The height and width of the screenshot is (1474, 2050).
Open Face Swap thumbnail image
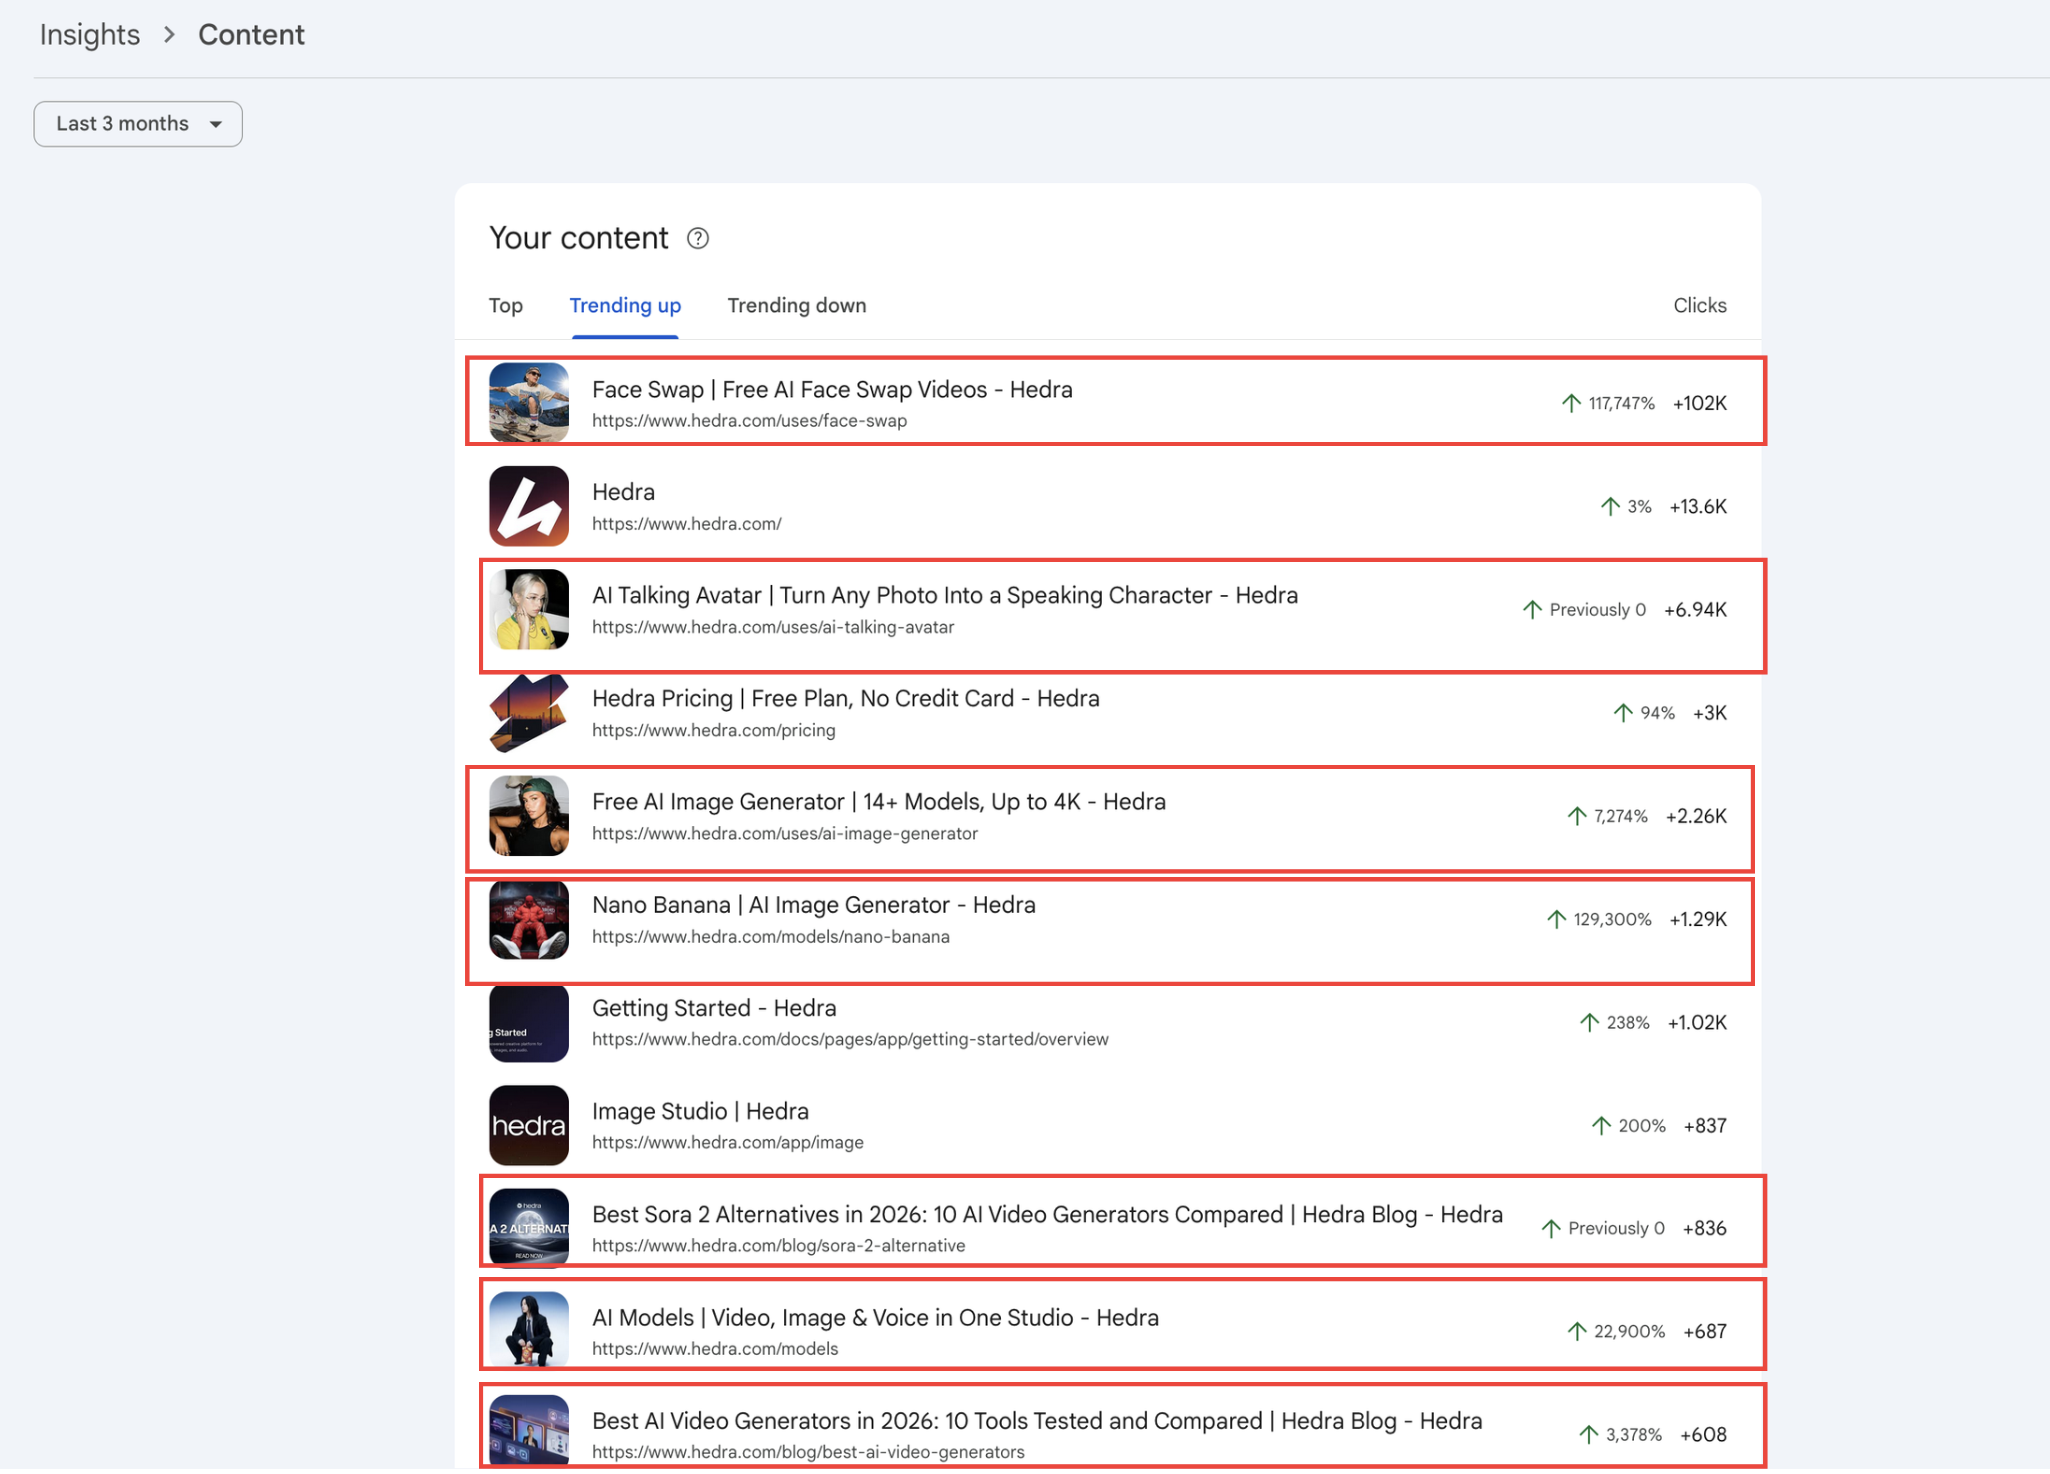(x=529, y=403)
